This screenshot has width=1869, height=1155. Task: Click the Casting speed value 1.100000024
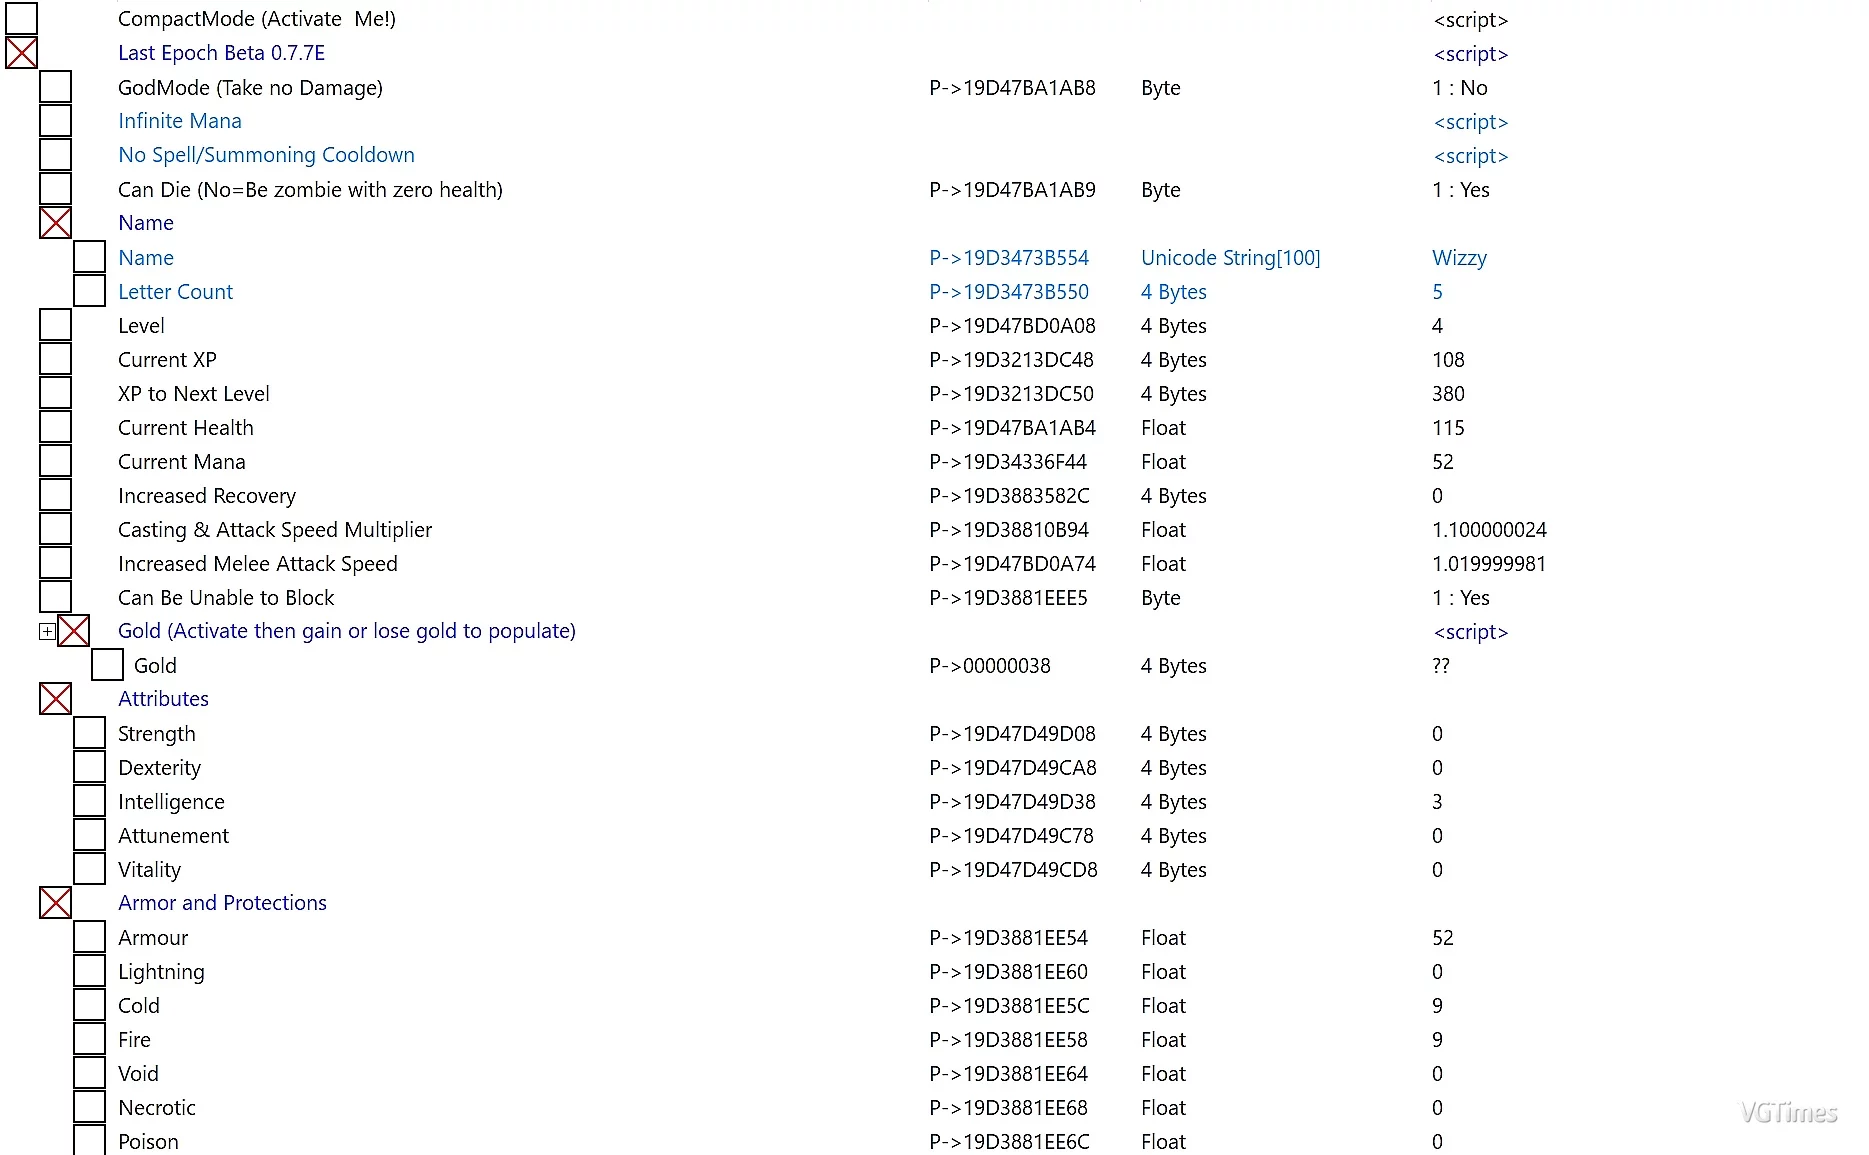click(1489, 530)
